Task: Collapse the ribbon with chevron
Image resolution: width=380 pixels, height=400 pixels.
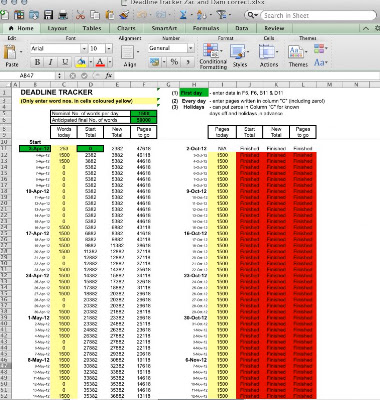Action: coord(366,28)
